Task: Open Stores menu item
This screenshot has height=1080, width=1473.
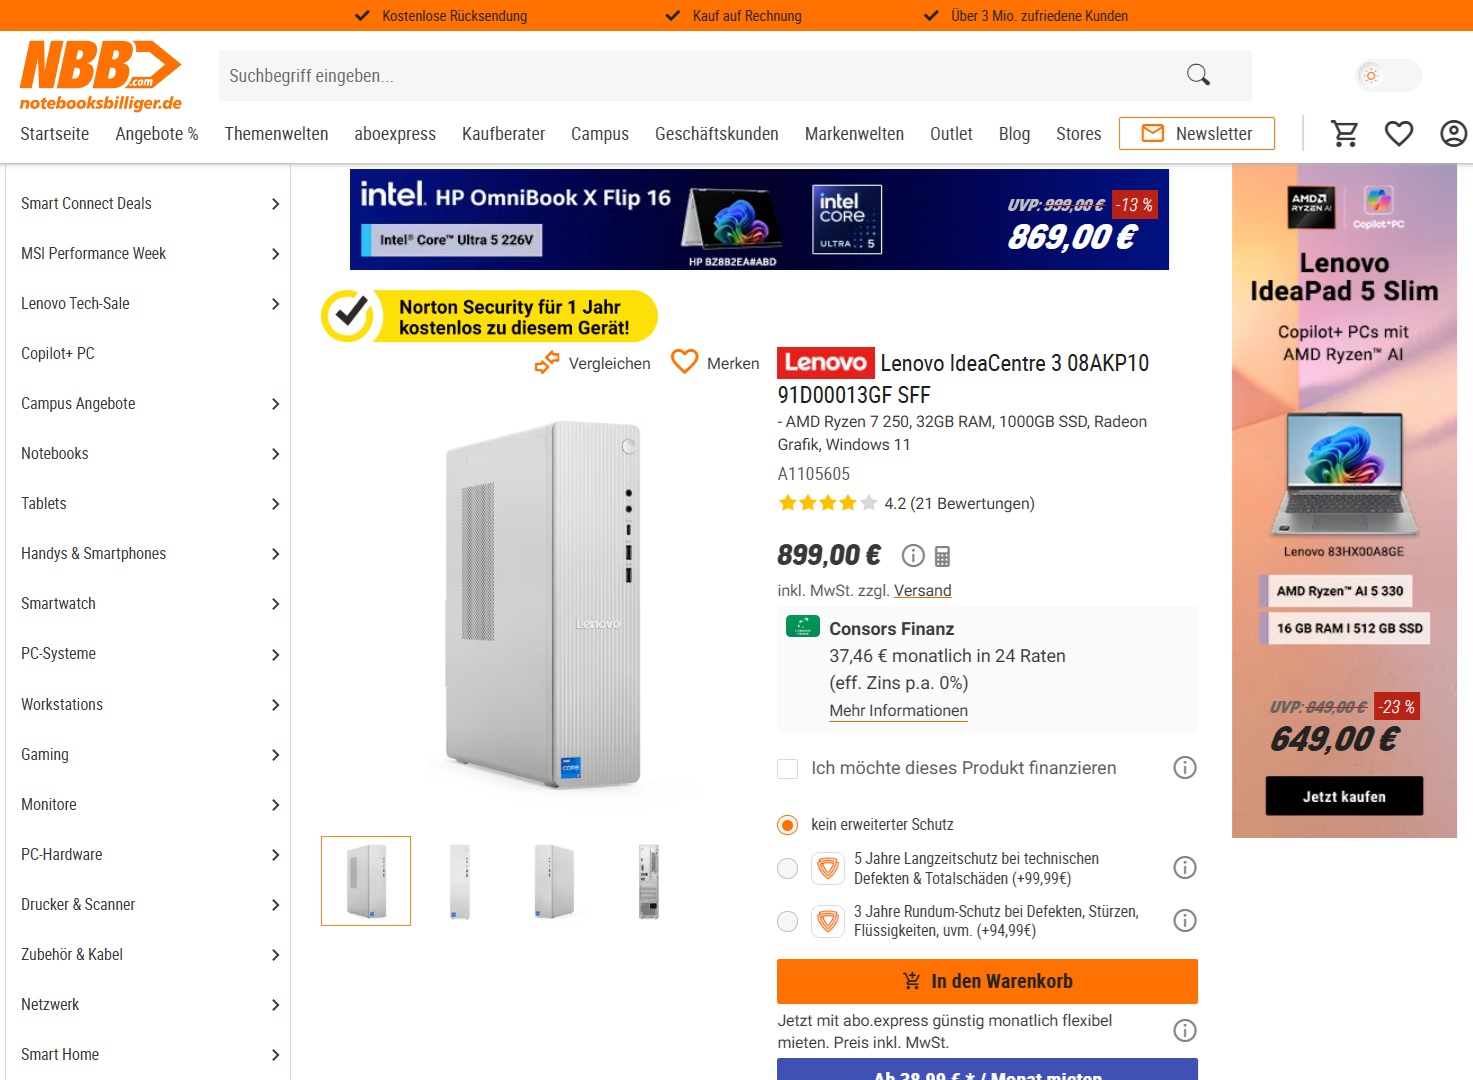Action: [1078, 134]
